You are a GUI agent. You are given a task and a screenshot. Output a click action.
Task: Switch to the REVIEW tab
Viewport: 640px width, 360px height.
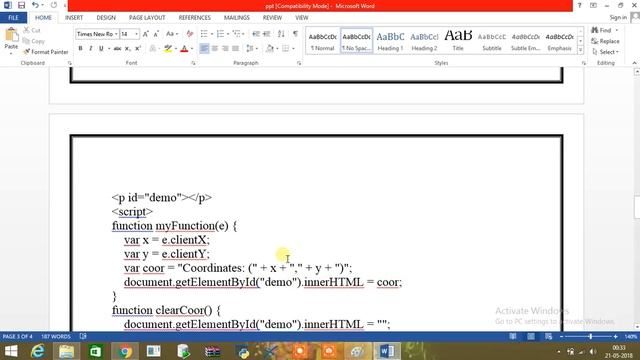point(272,18)
